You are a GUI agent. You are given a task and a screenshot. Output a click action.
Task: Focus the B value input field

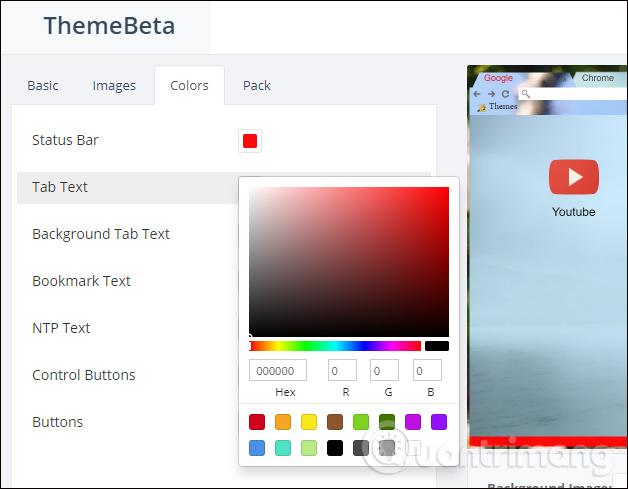(427, 370)
